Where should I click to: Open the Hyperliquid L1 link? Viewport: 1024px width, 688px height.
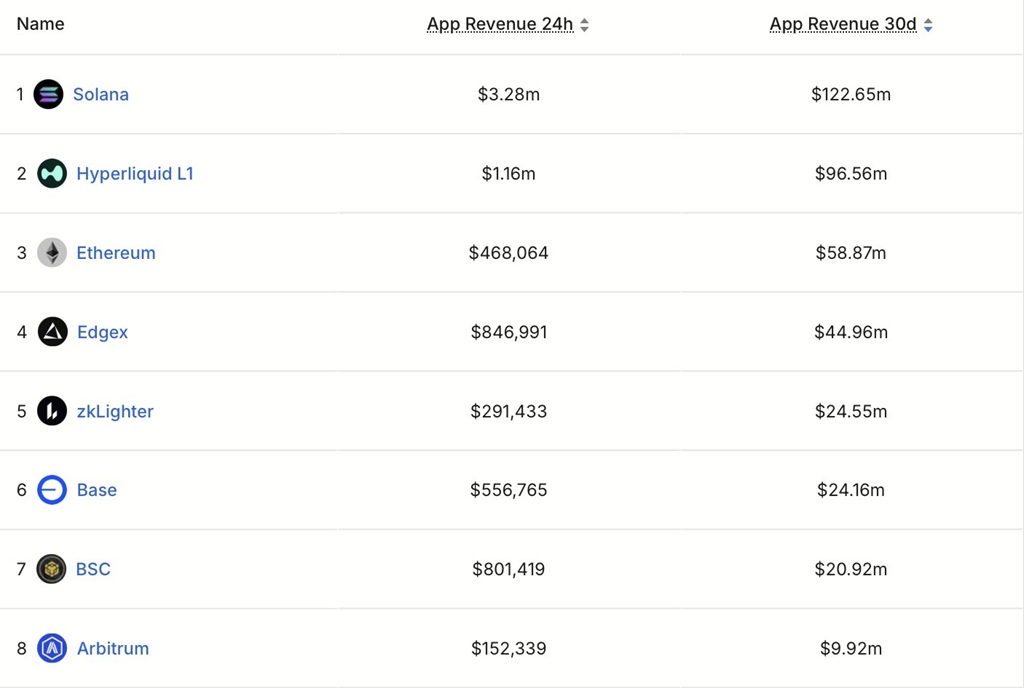point(135,173)
